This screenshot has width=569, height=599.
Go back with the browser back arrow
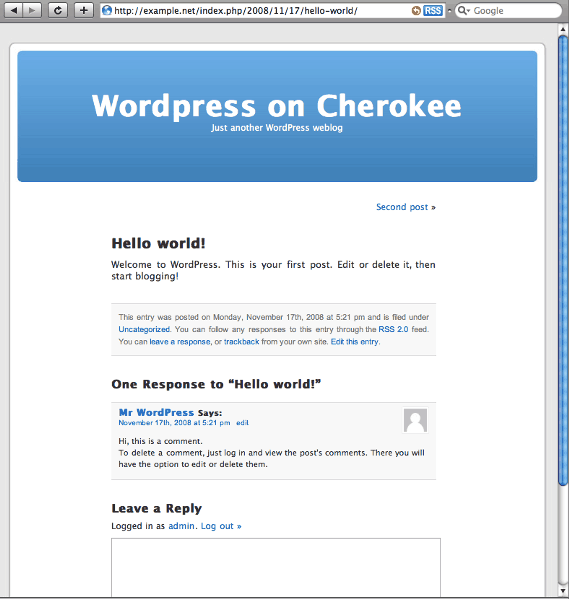coord(14,10)
